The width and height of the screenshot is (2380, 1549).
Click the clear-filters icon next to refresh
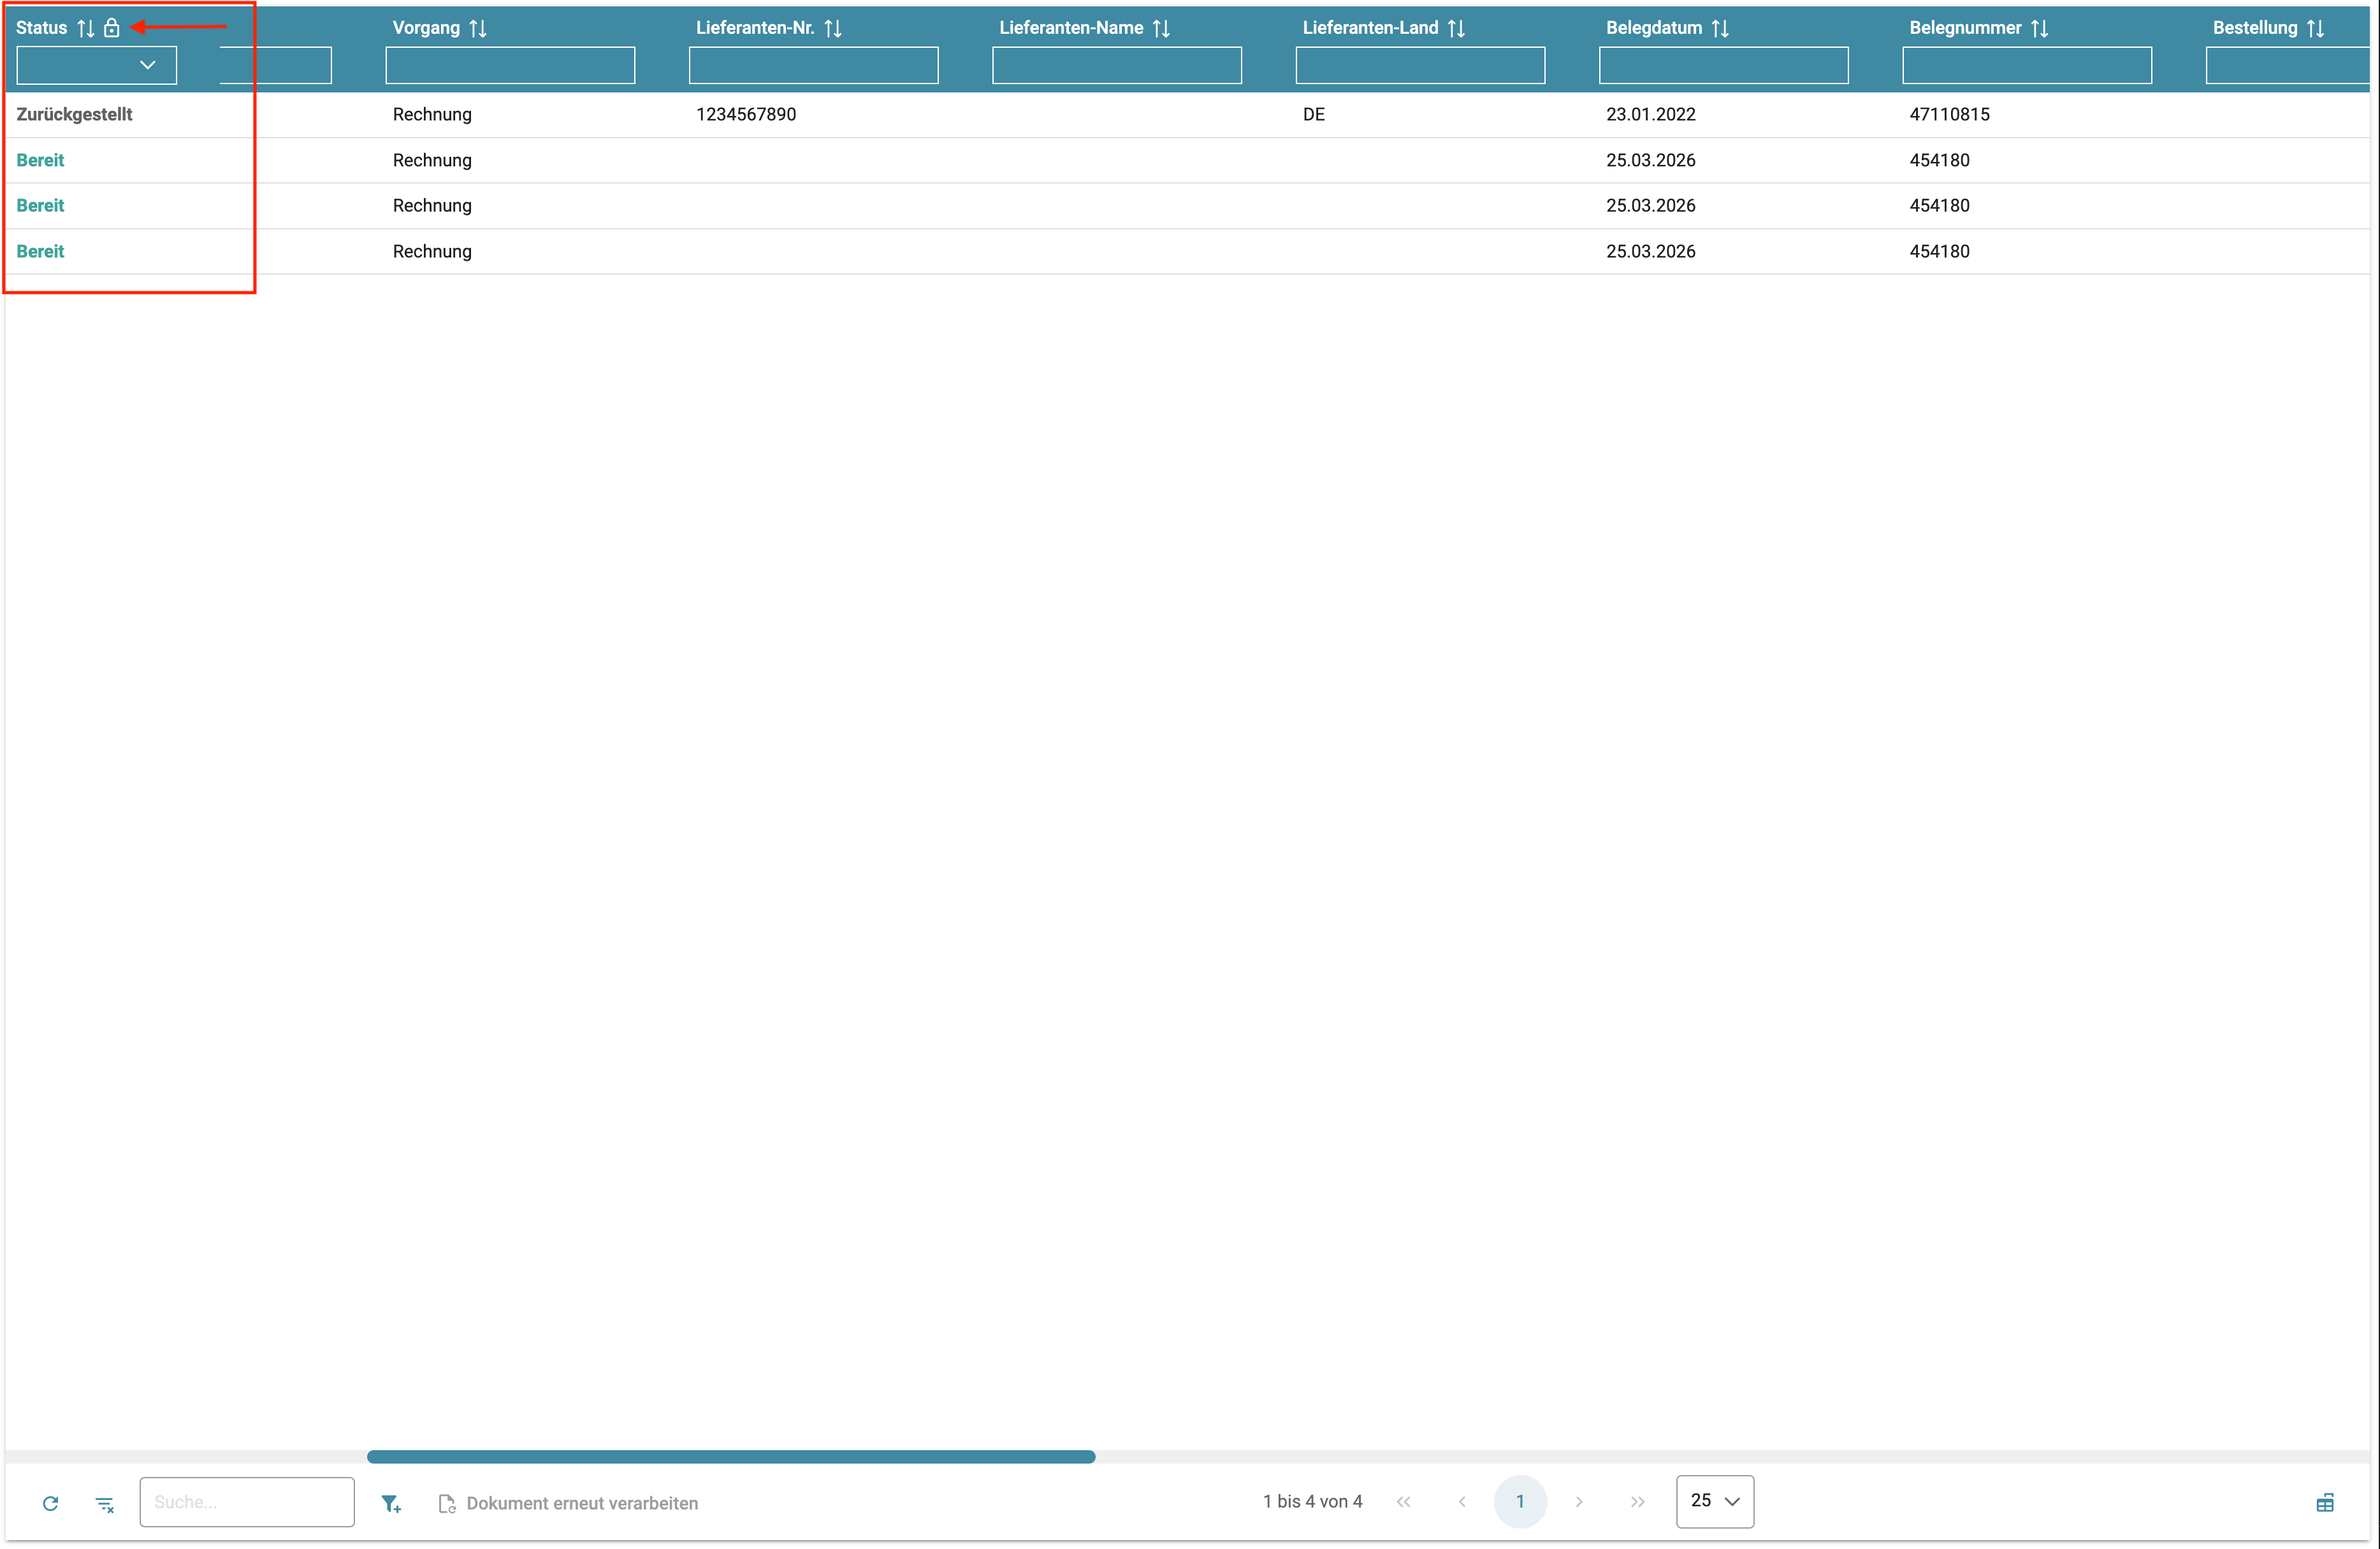pos(105,1503)
